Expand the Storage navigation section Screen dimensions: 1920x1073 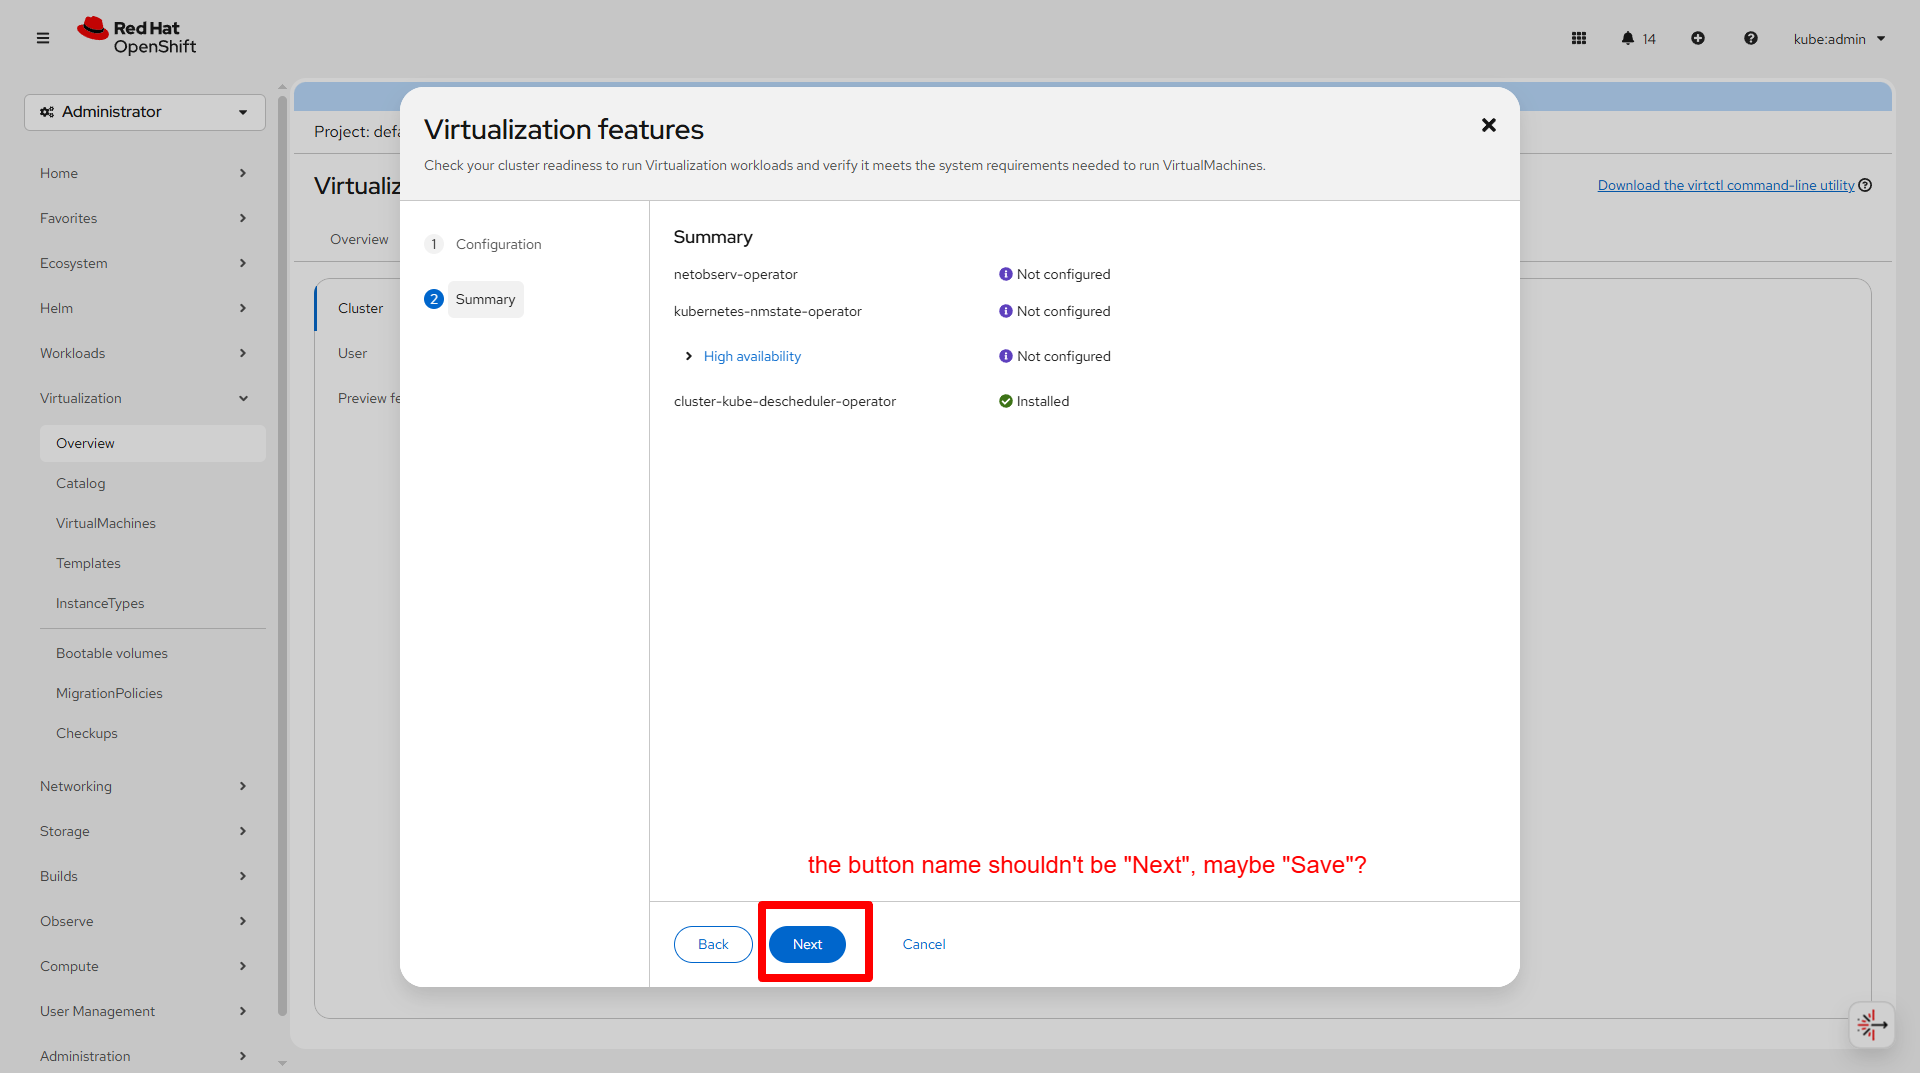click(145, 831)
